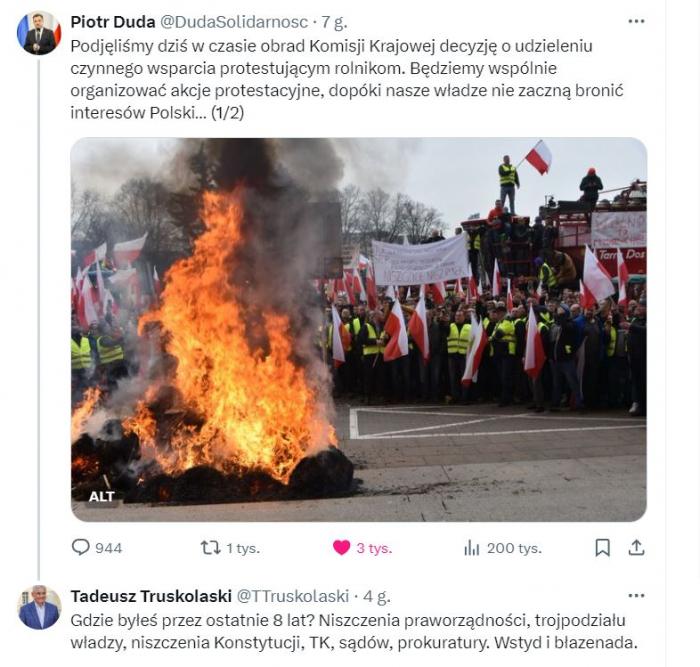700x667 pixels.
Task: Open the 4 g. timestamp of the reply
Action: 377,596
